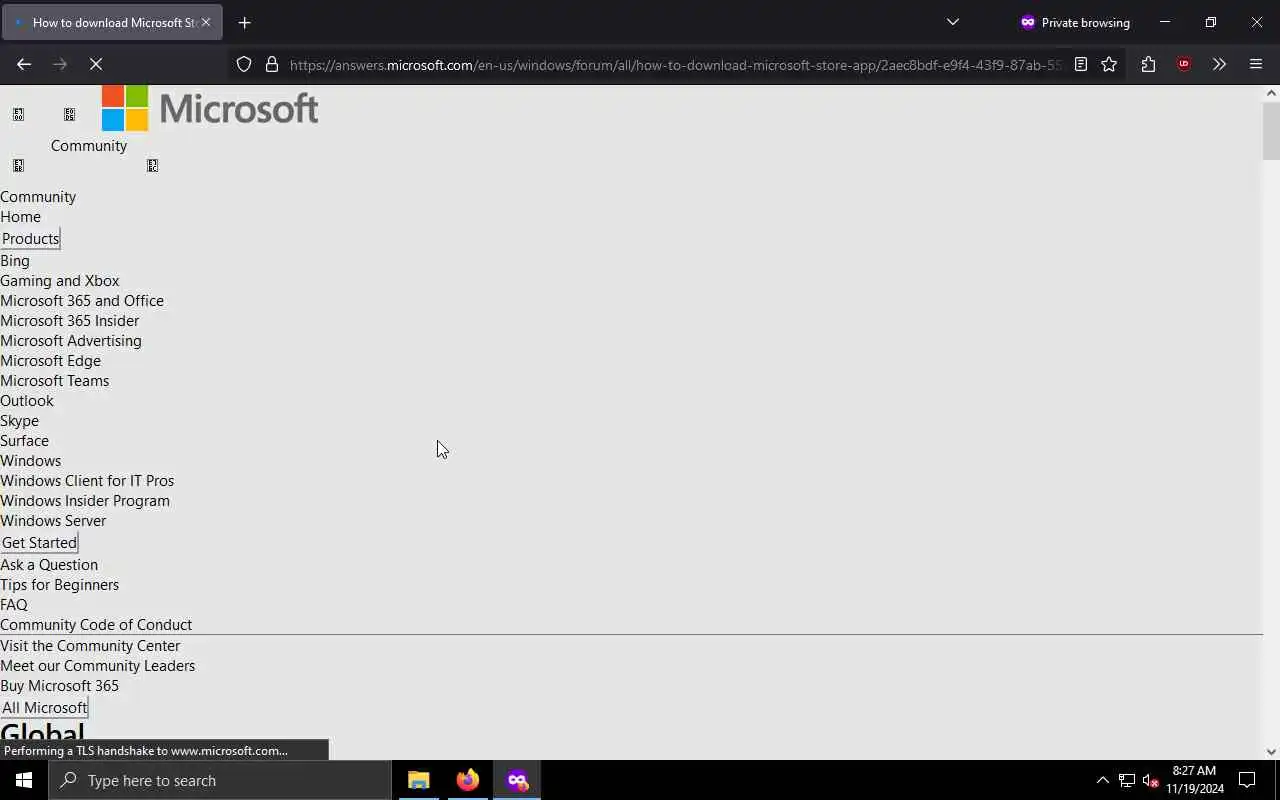This screenshot has width=1280, height=800.
Task: Click the page vertical scrollbar thumb
Action: pos(1271,130)
